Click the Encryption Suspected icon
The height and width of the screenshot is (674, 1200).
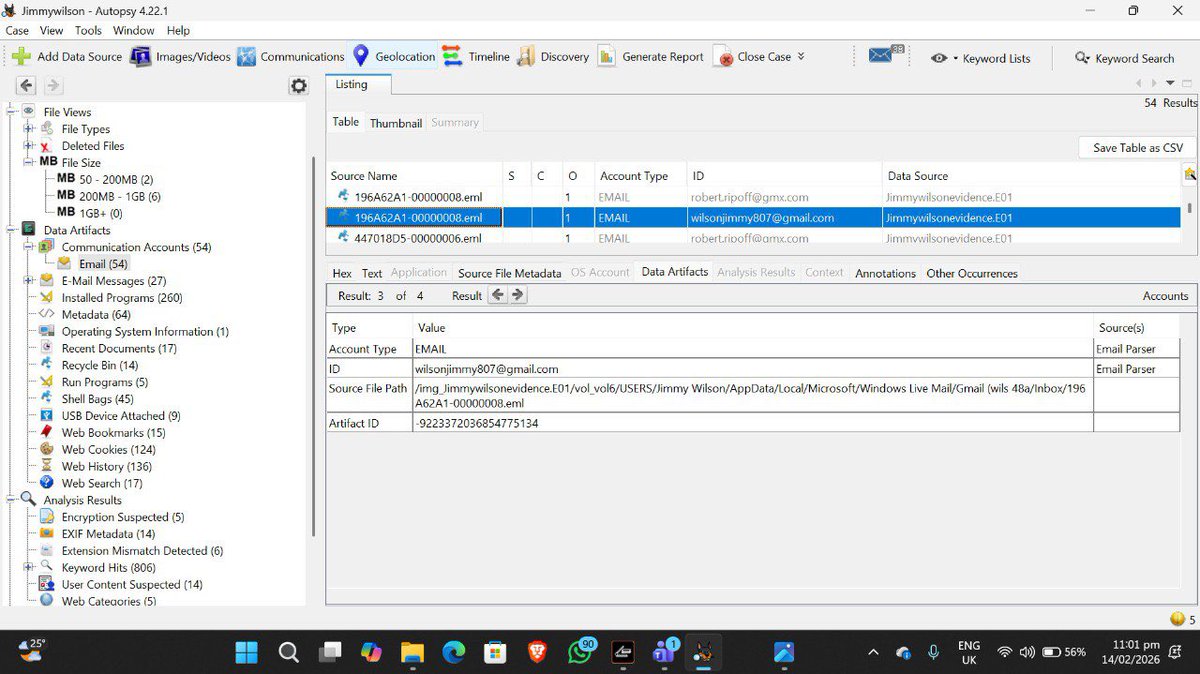(46, 517)
